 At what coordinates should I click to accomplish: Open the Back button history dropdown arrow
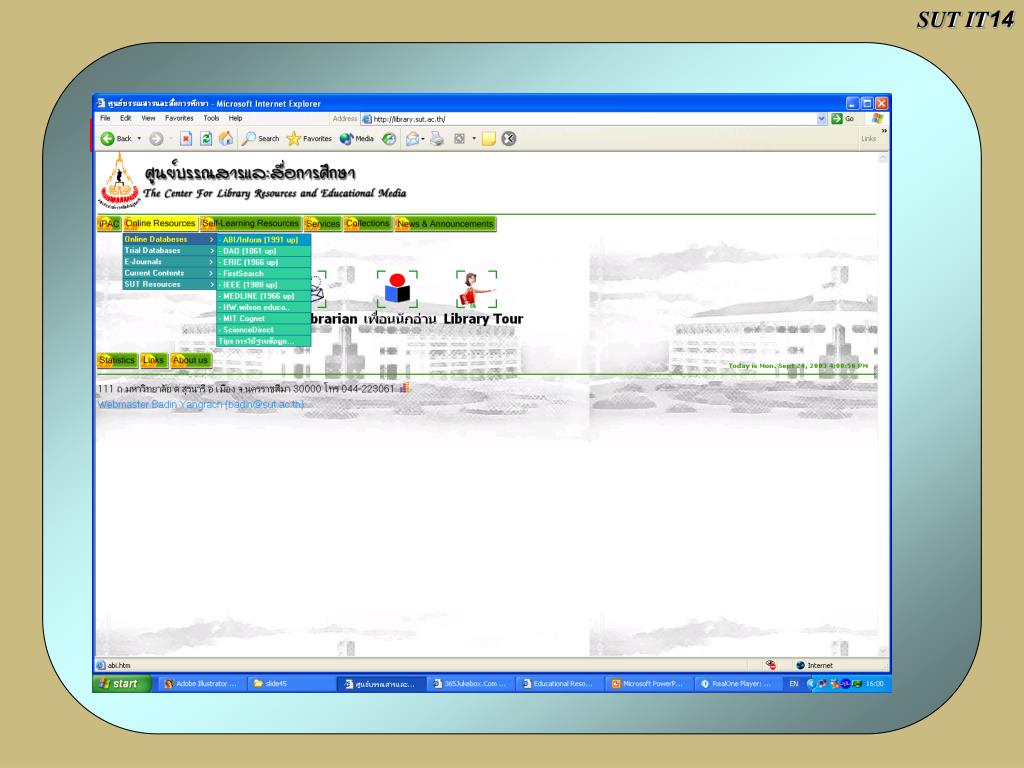(139, 138)
